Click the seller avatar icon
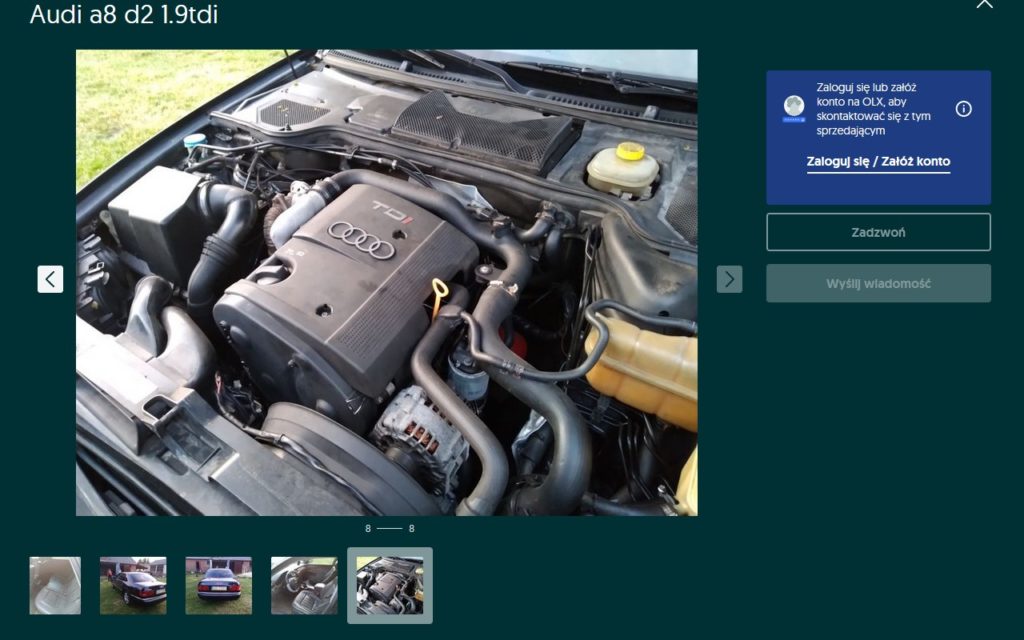The image size is (1024, 640). (x=794, y=108)
